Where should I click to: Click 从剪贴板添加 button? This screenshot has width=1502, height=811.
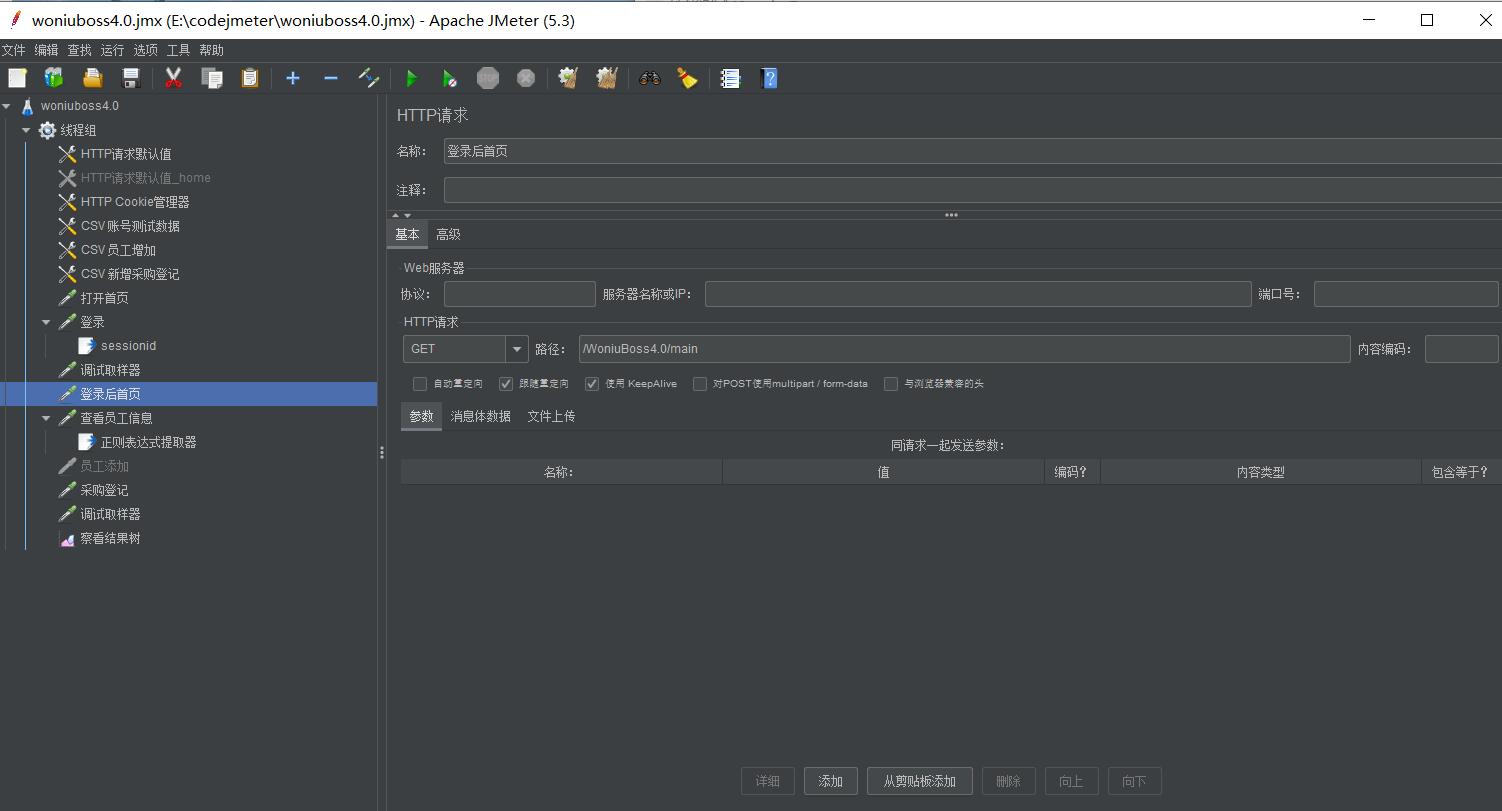tap(920, 781)
